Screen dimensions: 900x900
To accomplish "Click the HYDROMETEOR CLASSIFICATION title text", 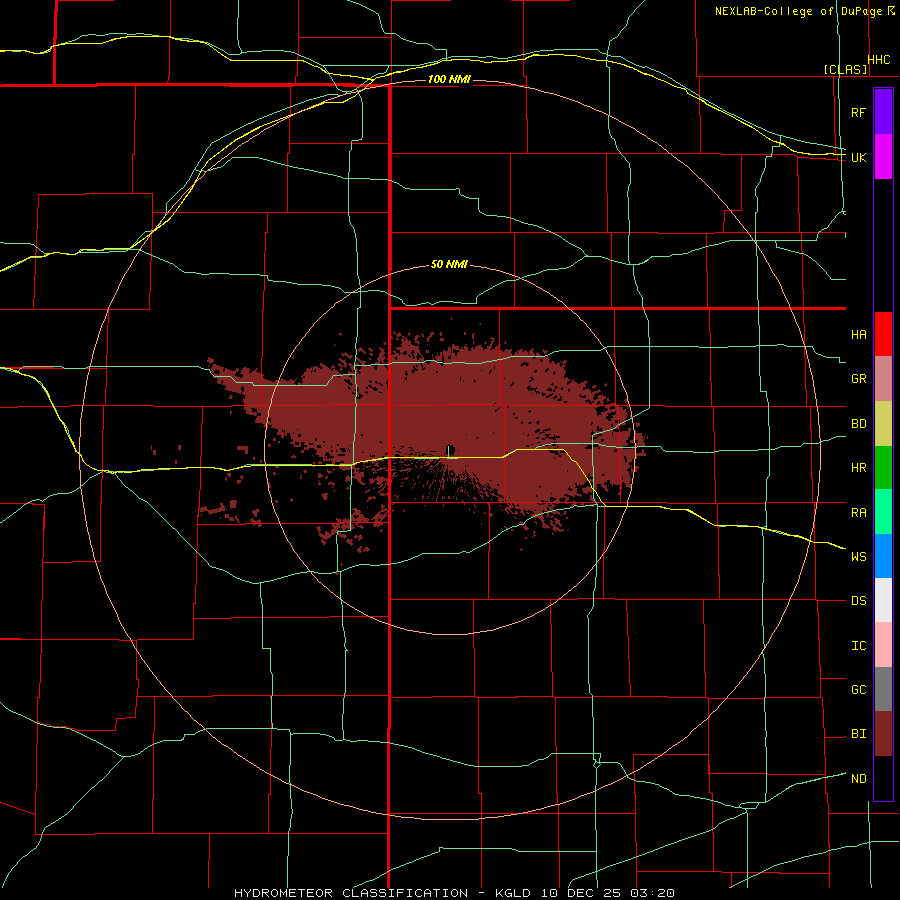I will (x=351, y=893).
